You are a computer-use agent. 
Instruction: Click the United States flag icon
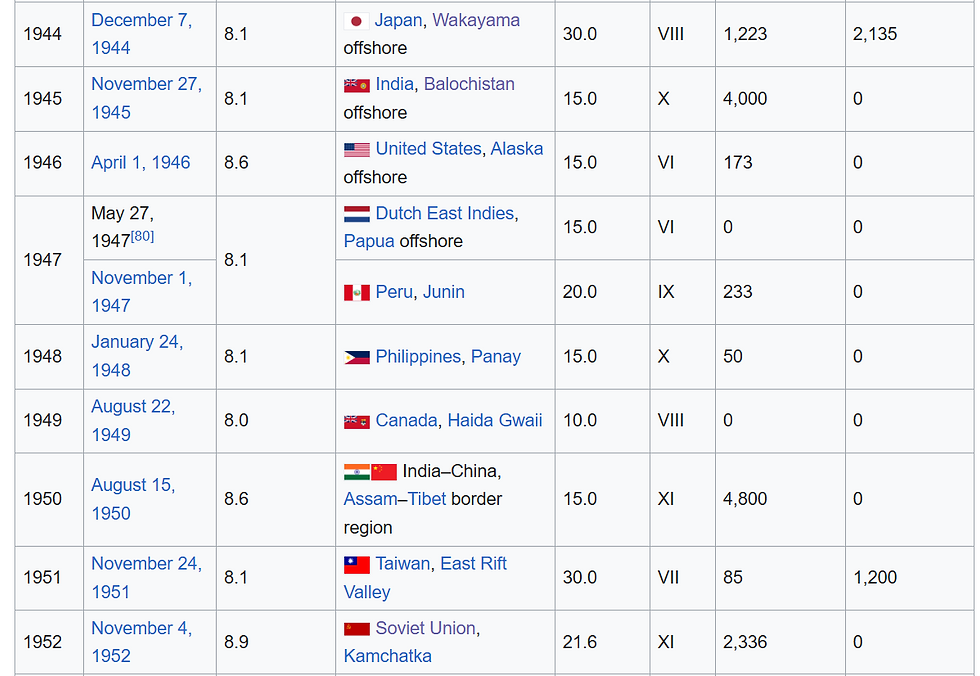click(x=356, y=150)
